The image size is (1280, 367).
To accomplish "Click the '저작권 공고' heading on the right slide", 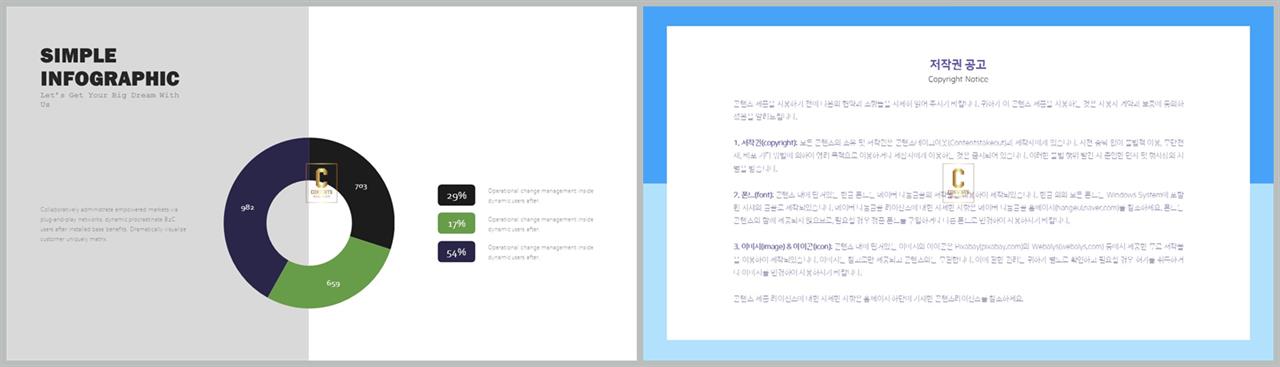I will [x=958, y=64].
